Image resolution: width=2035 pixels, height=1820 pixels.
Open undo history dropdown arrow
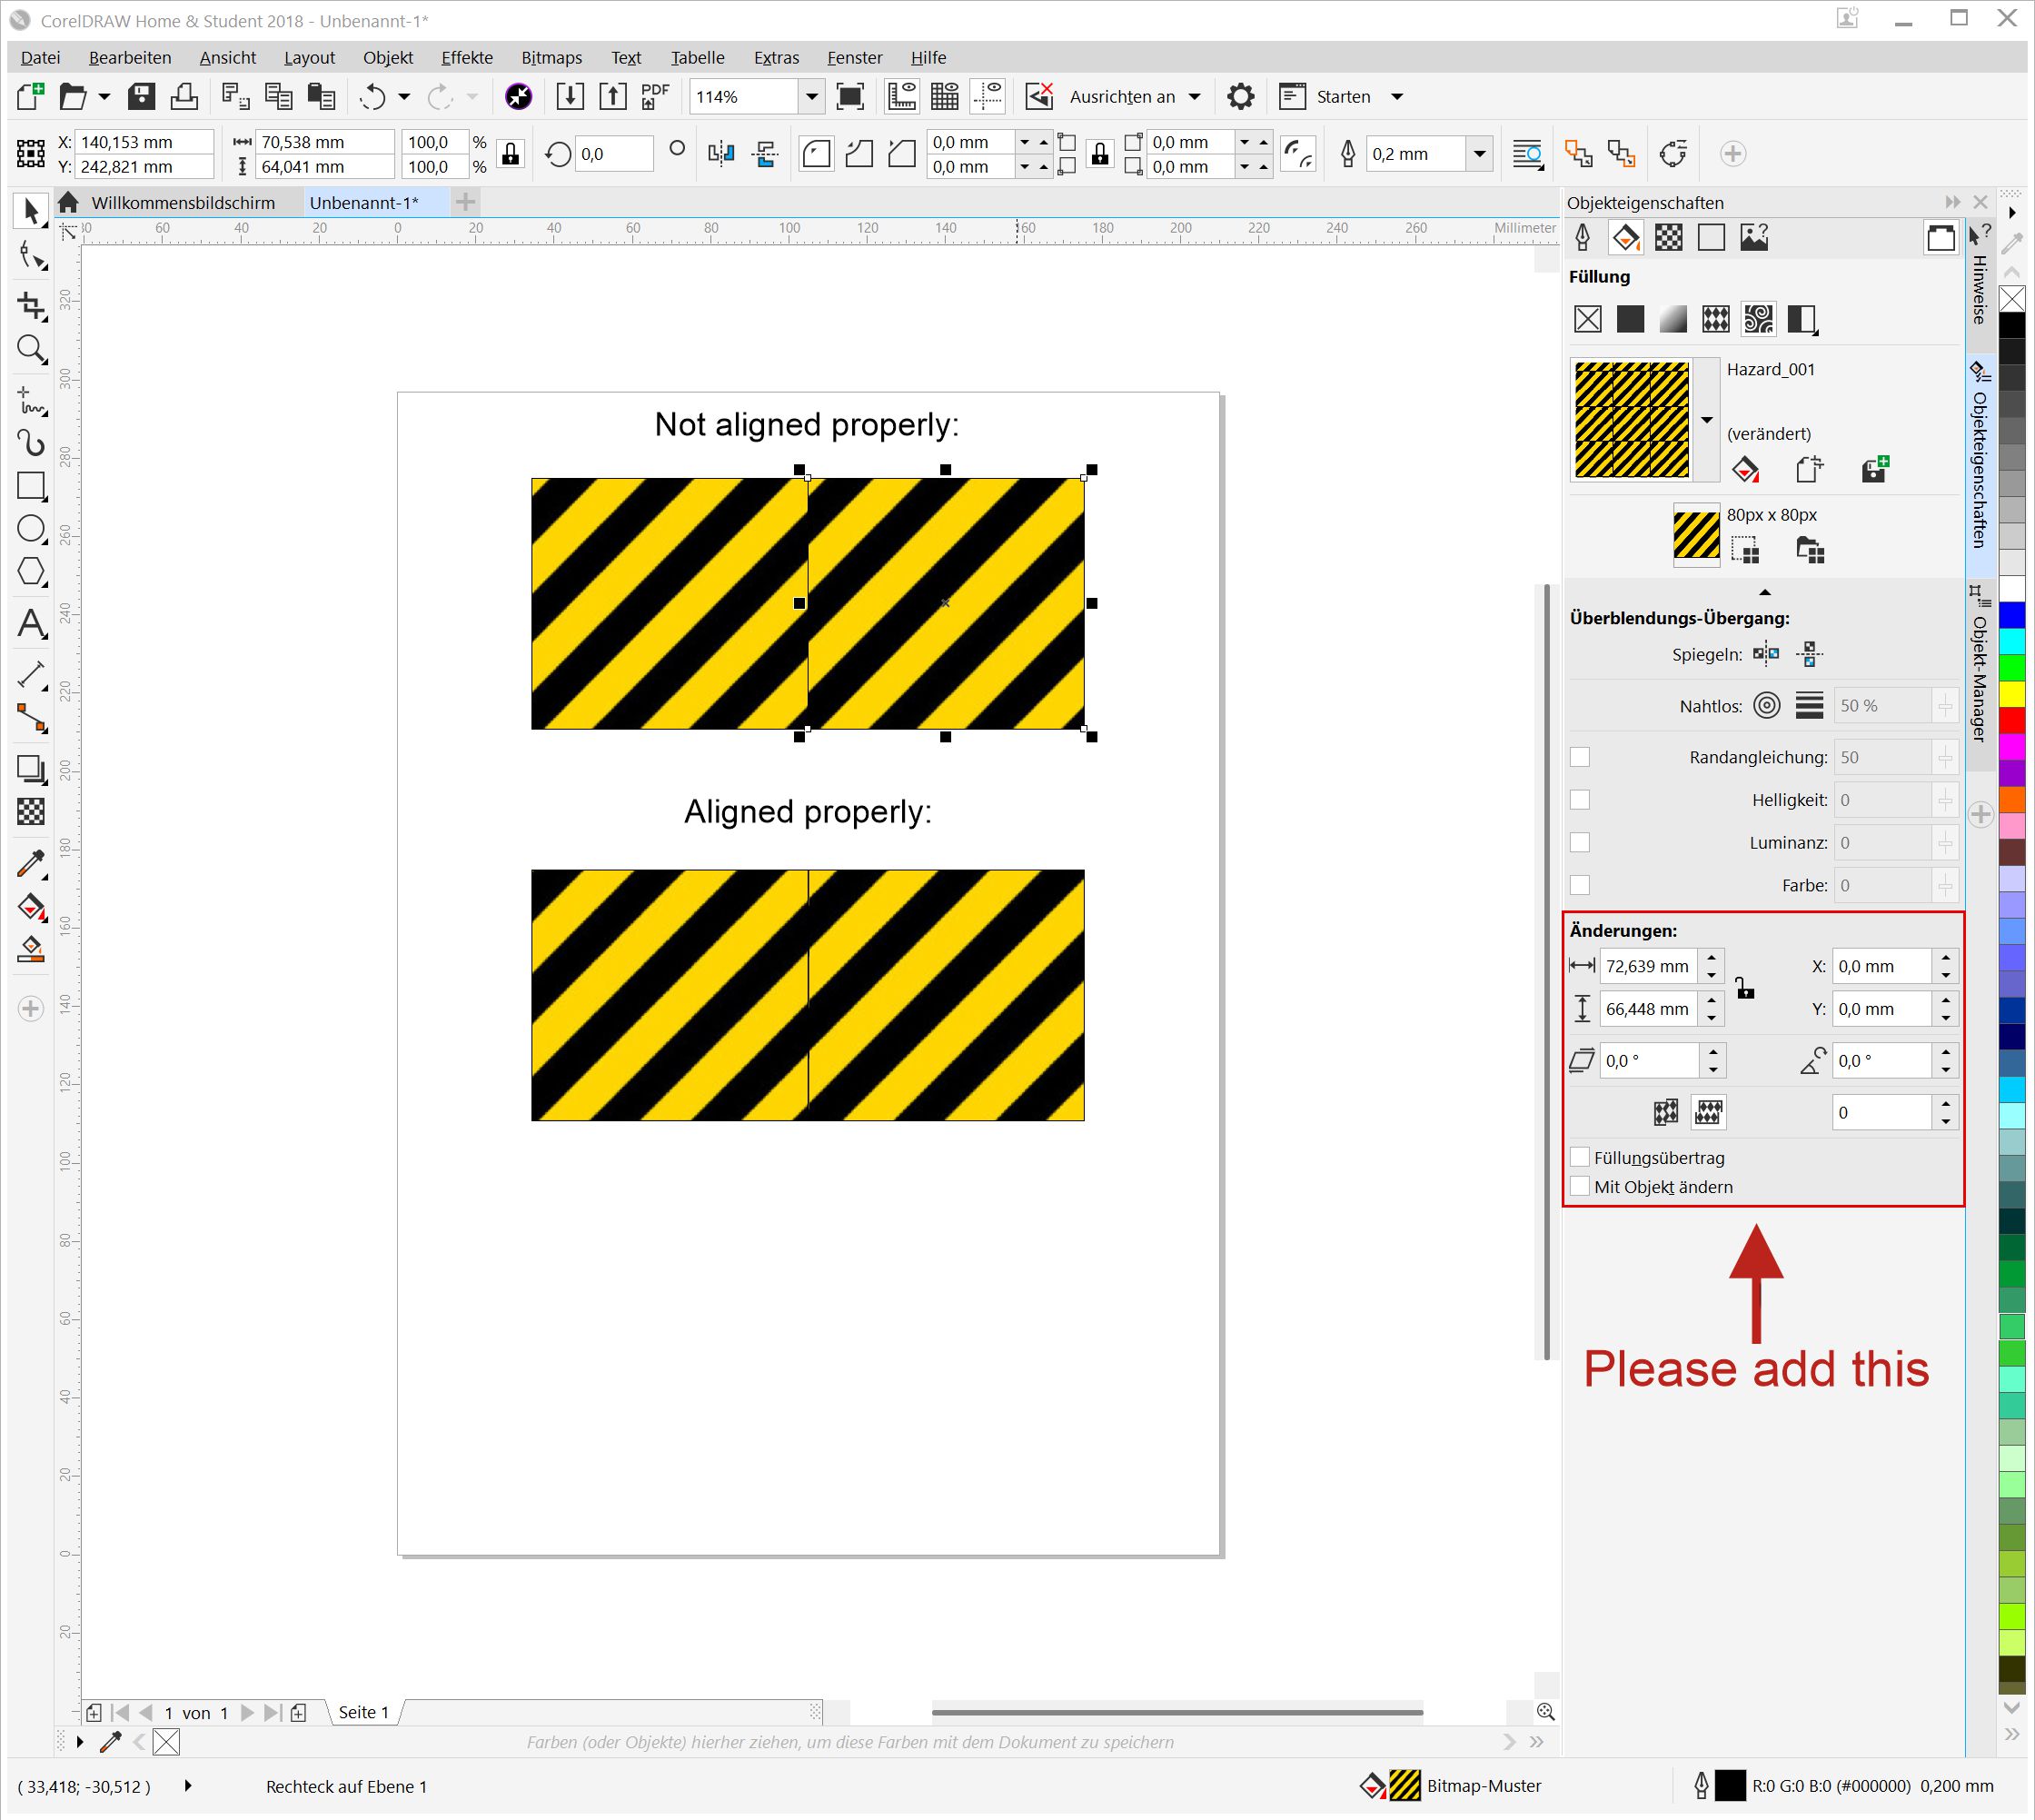404,96
